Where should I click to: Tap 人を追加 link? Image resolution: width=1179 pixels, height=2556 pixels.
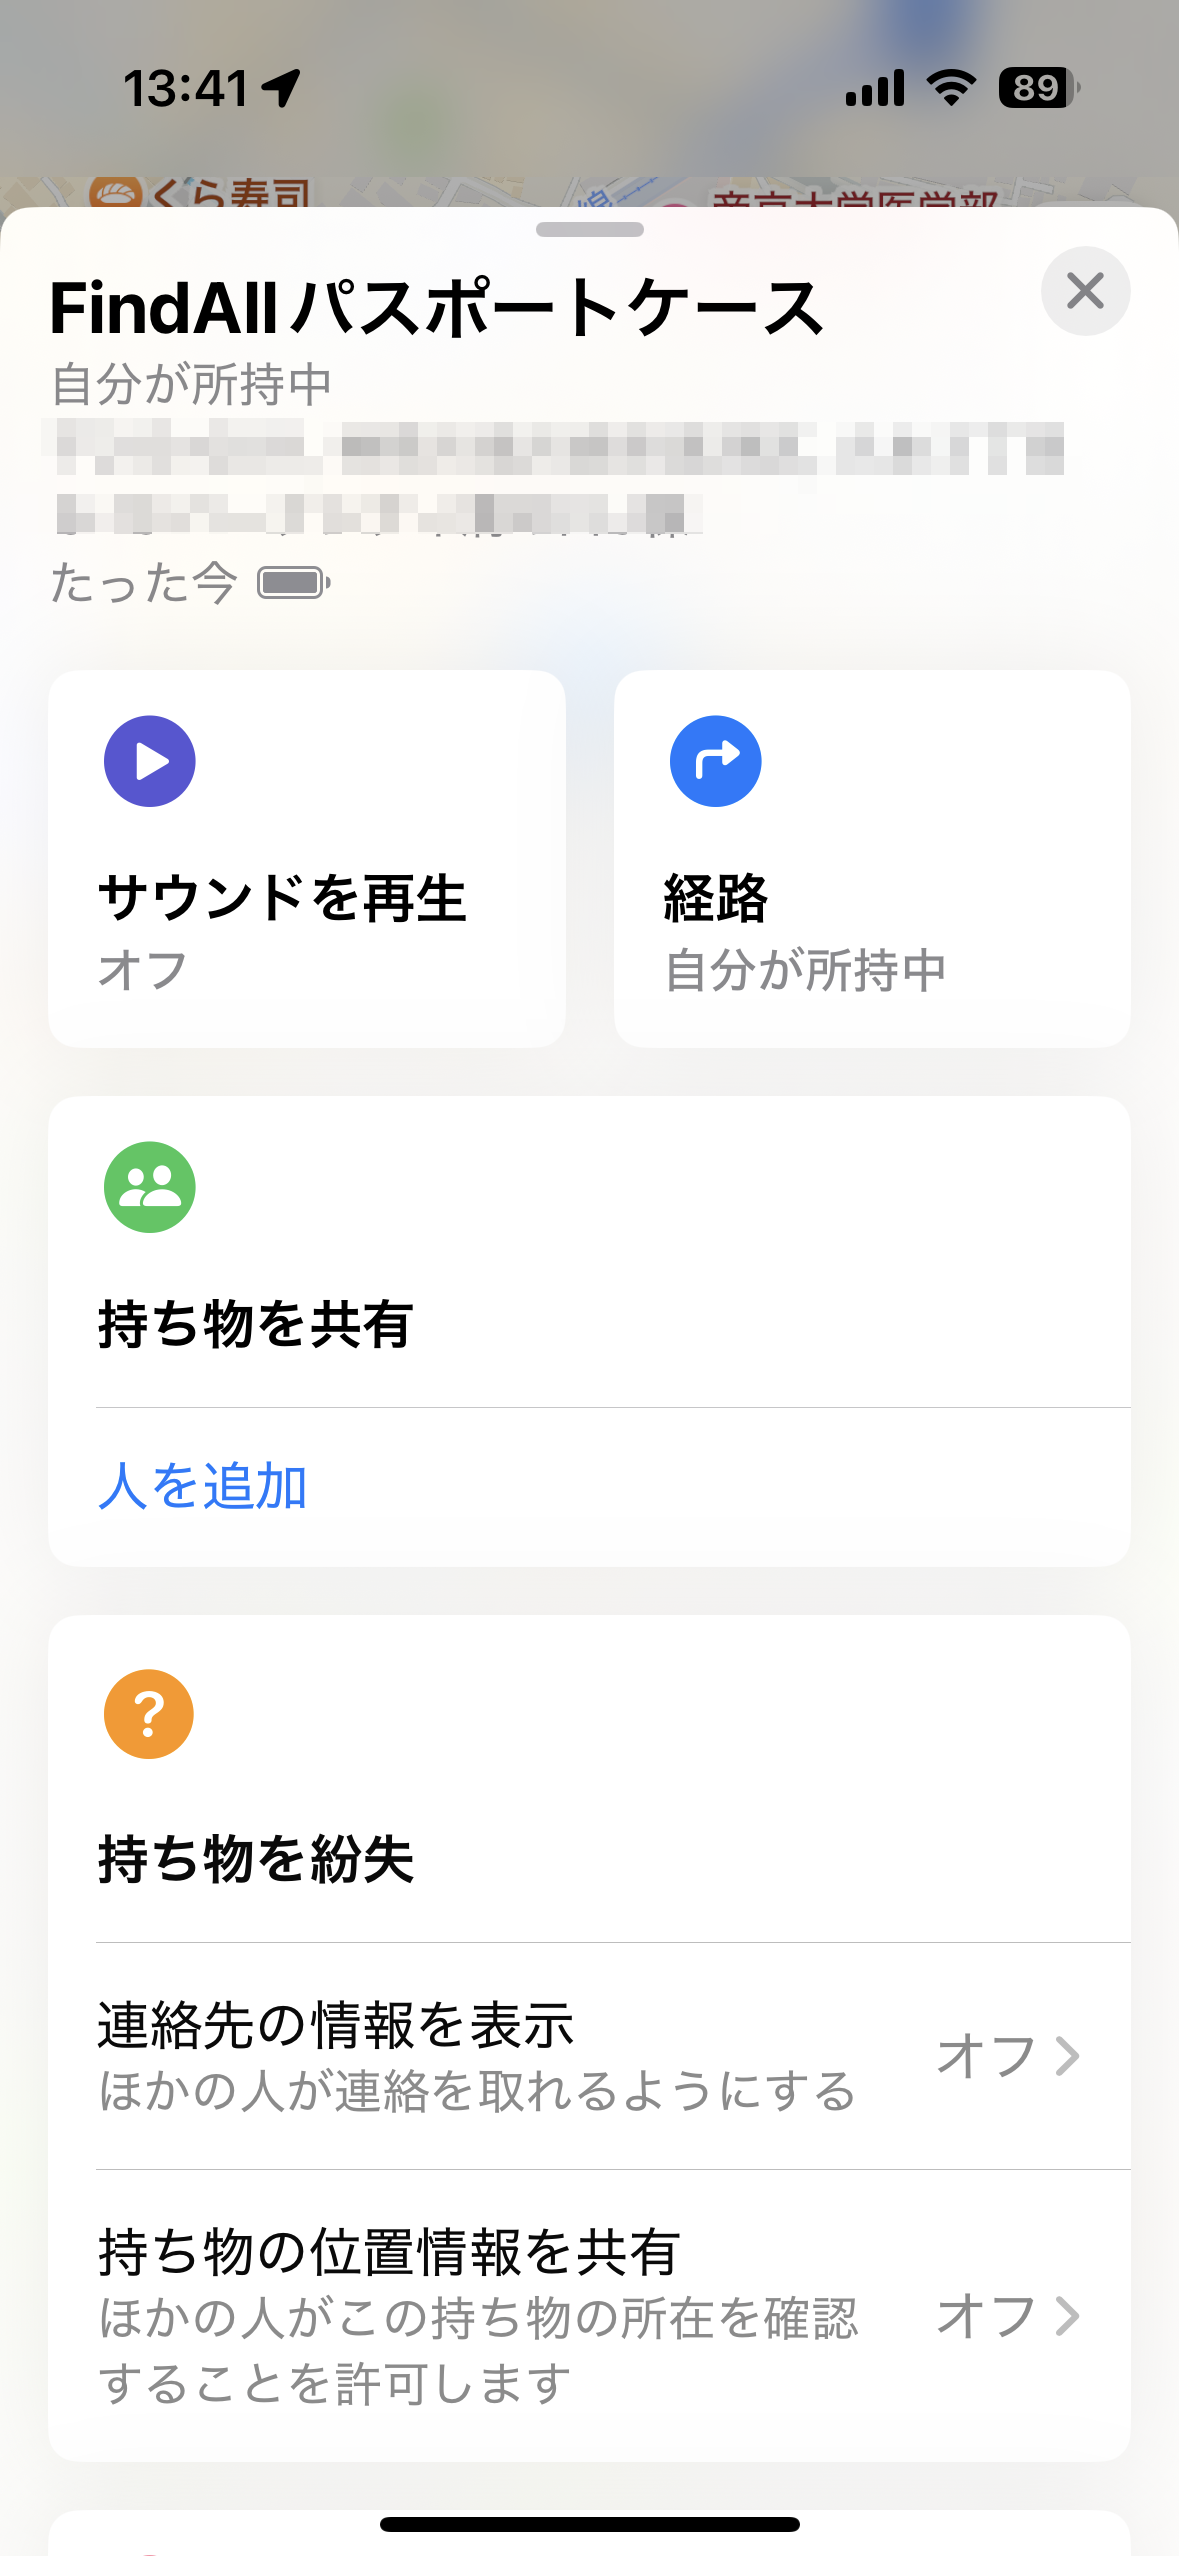tap(203, 1486)
